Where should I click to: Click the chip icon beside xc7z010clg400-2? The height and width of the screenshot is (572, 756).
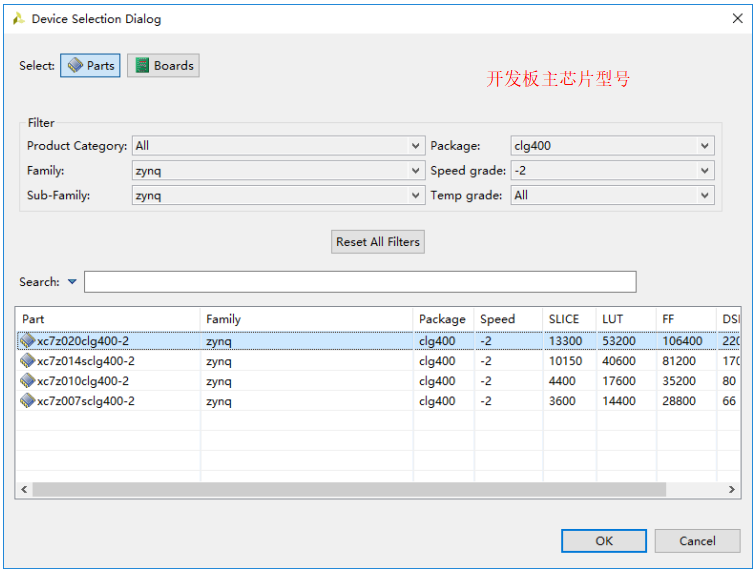point(28,381)
